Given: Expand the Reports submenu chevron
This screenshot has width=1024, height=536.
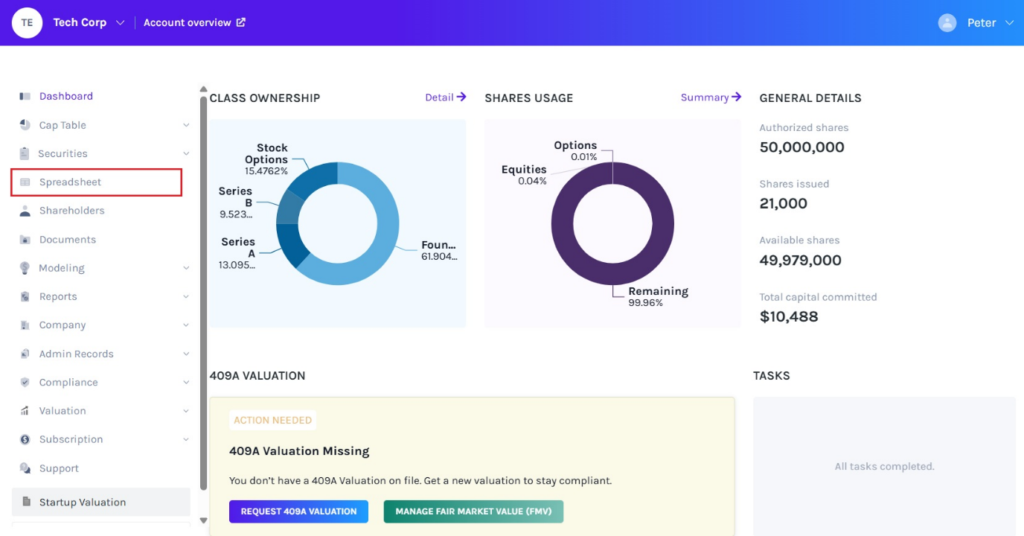Looking at the screenshot, I should [186, 297].
